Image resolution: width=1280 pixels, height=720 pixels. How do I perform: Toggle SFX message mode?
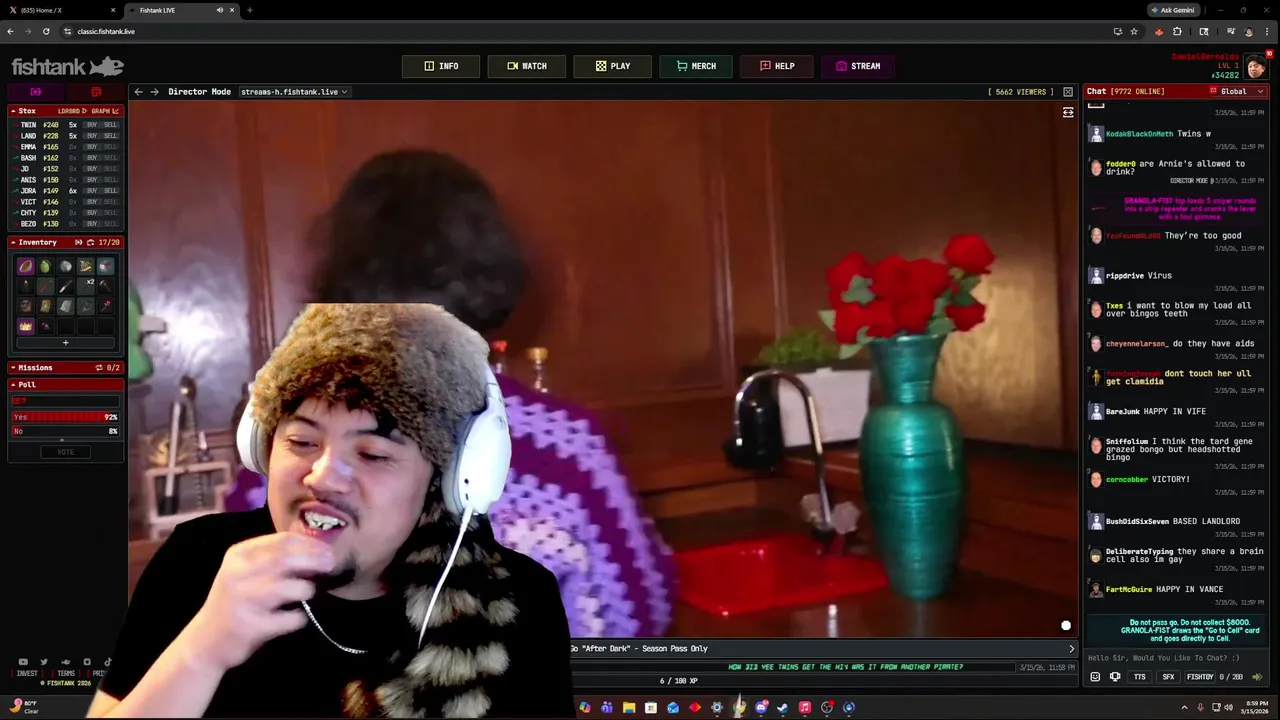1168,677
